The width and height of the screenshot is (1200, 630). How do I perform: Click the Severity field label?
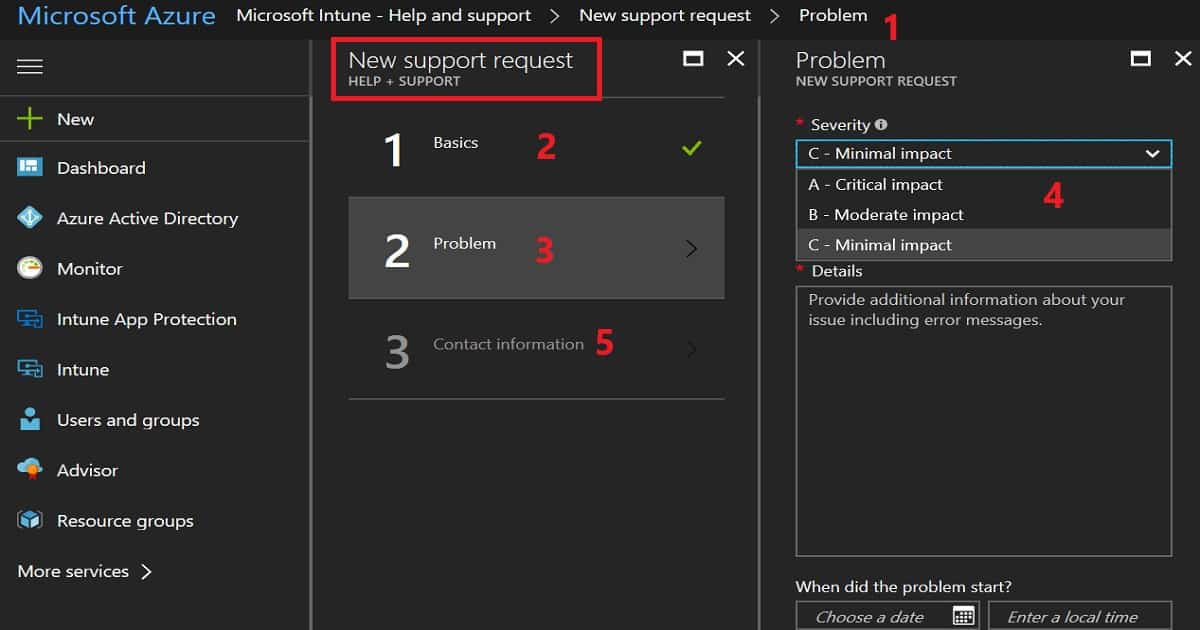pos(840,125)
